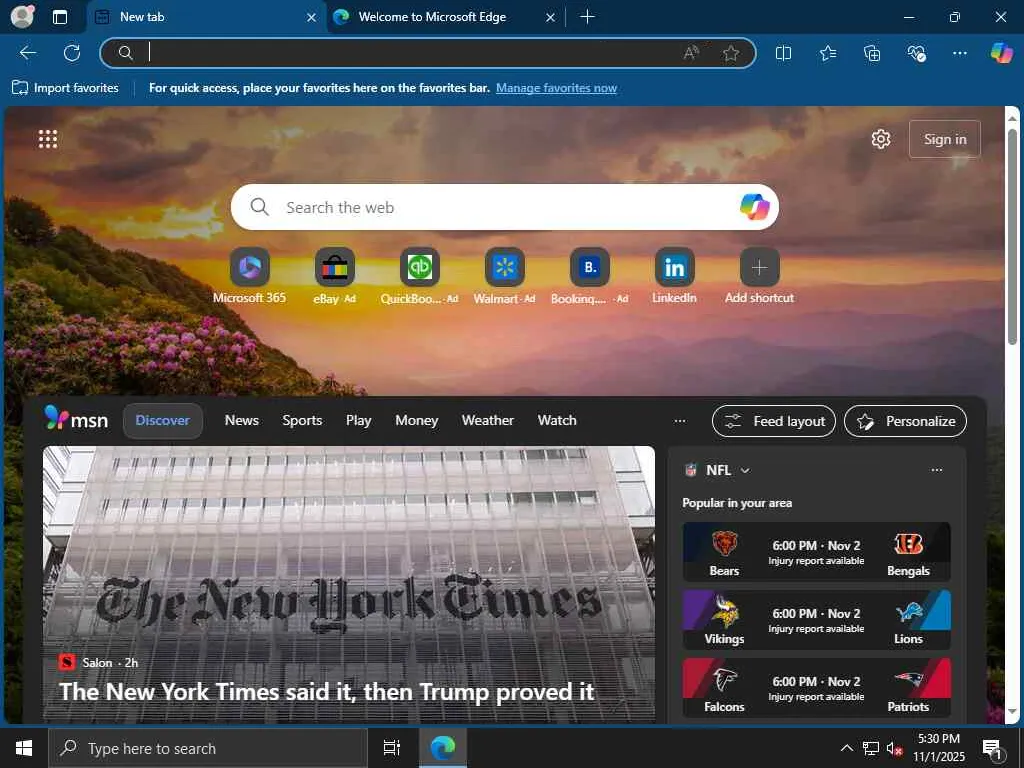Open Weather feed tab
Viewport: 1024px width, 768px height.
click(488, 421)
